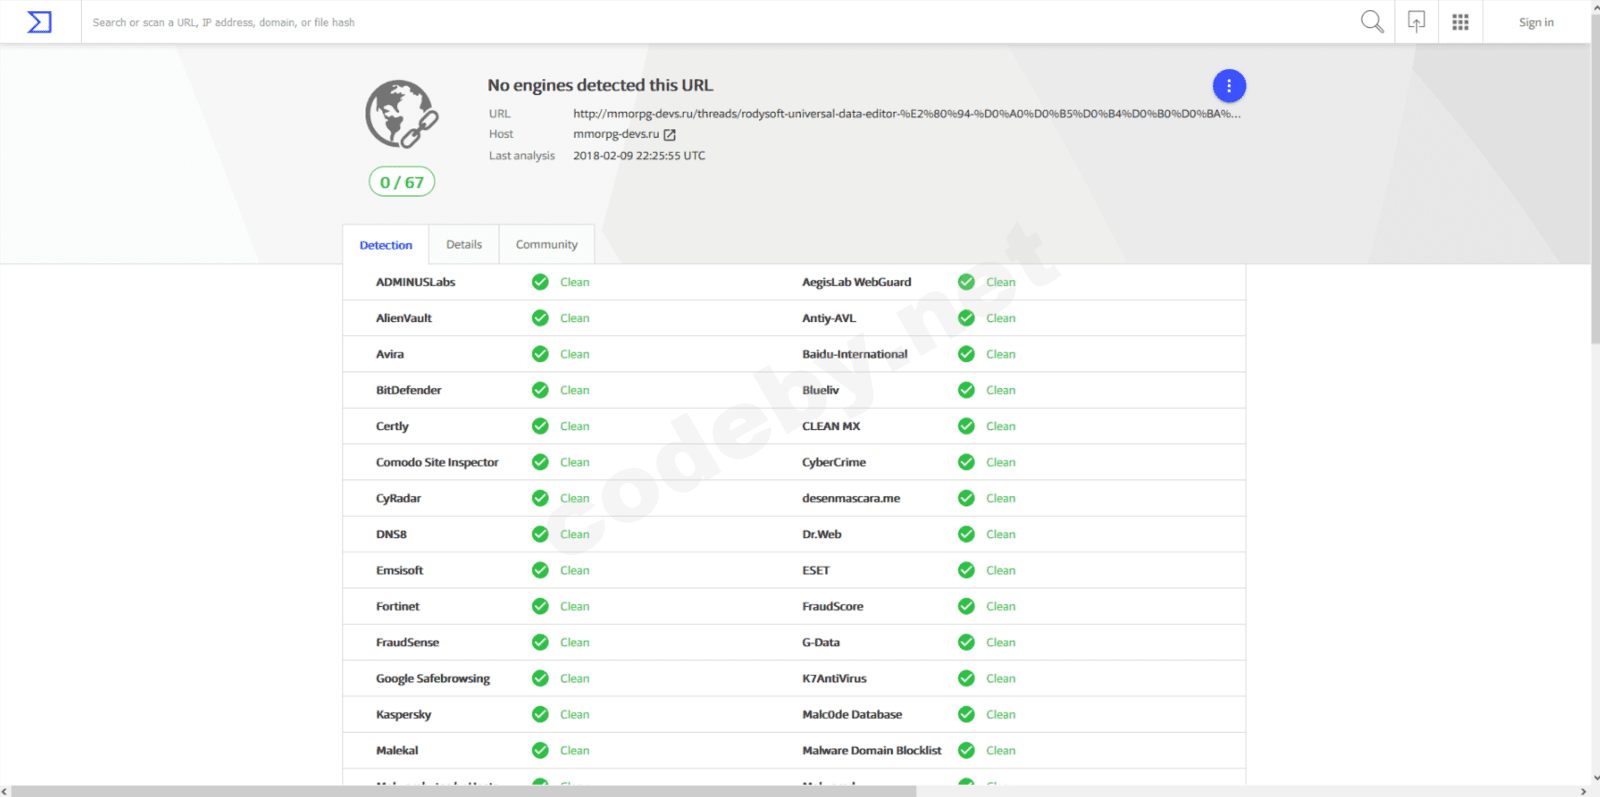Viewport: 1600px width, 797px height.
Task: Open the upload file icon
Action: coord(1416,22)
